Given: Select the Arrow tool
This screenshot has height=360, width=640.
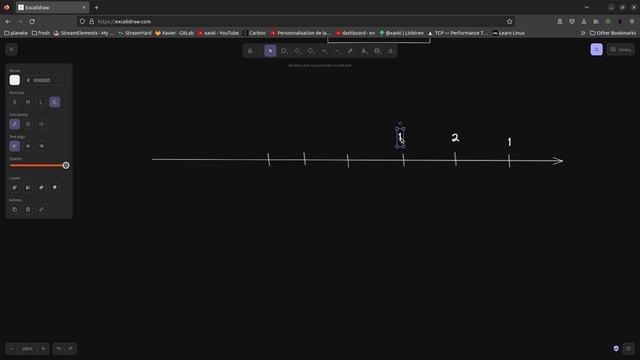Looking at the screenshot, I should point(324,51).
